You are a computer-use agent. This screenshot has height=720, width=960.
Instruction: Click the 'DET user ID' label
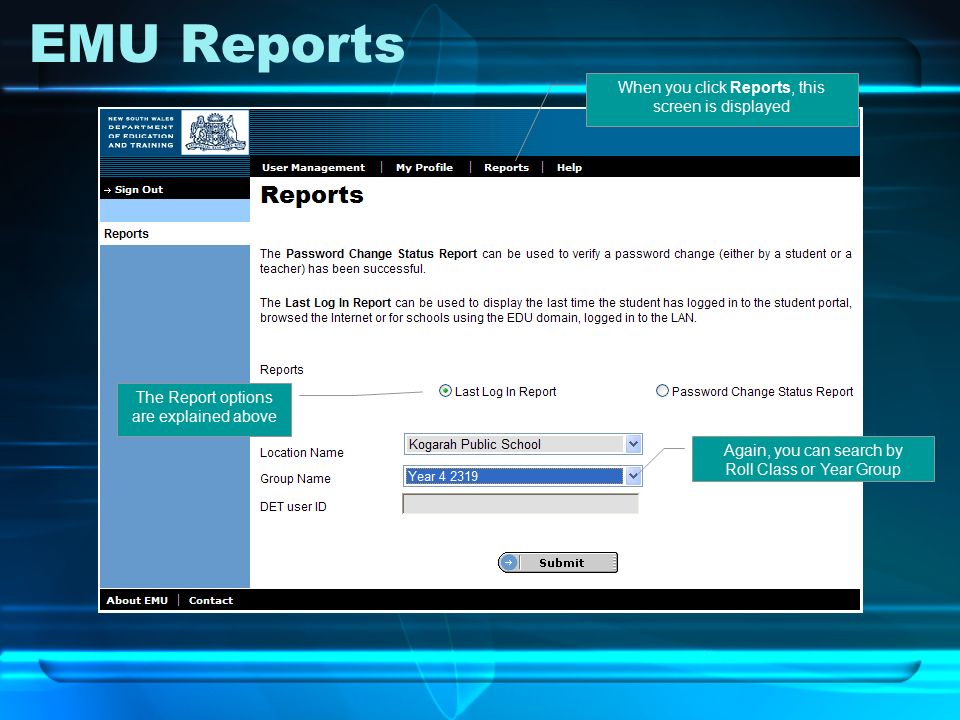pos(293,506)
